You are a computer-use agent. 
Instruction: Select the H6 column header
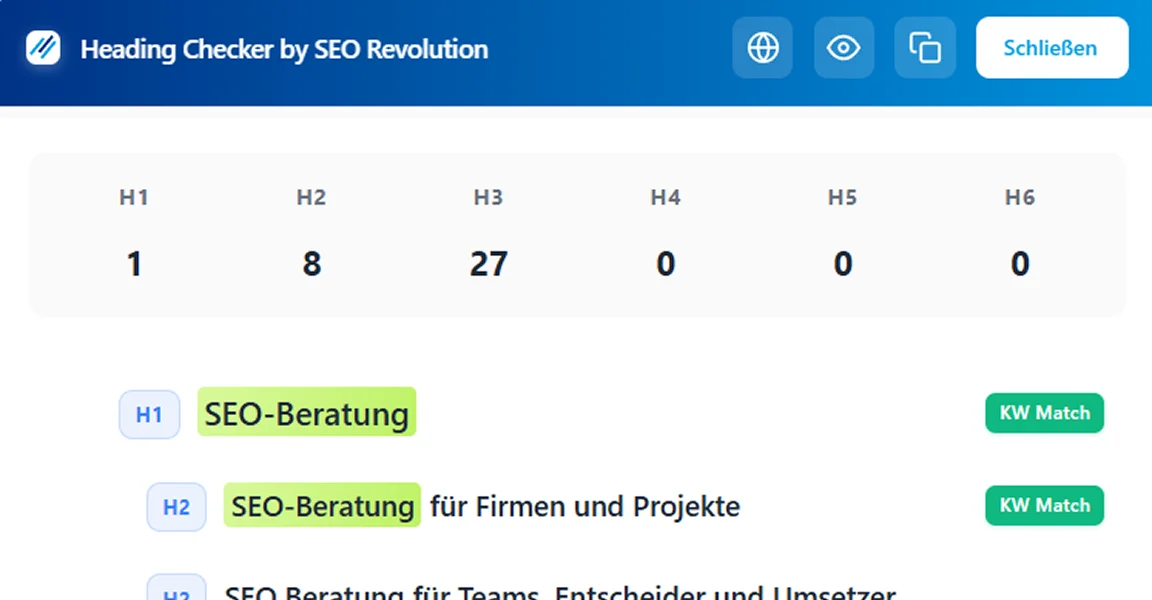tap(1020, 197)
